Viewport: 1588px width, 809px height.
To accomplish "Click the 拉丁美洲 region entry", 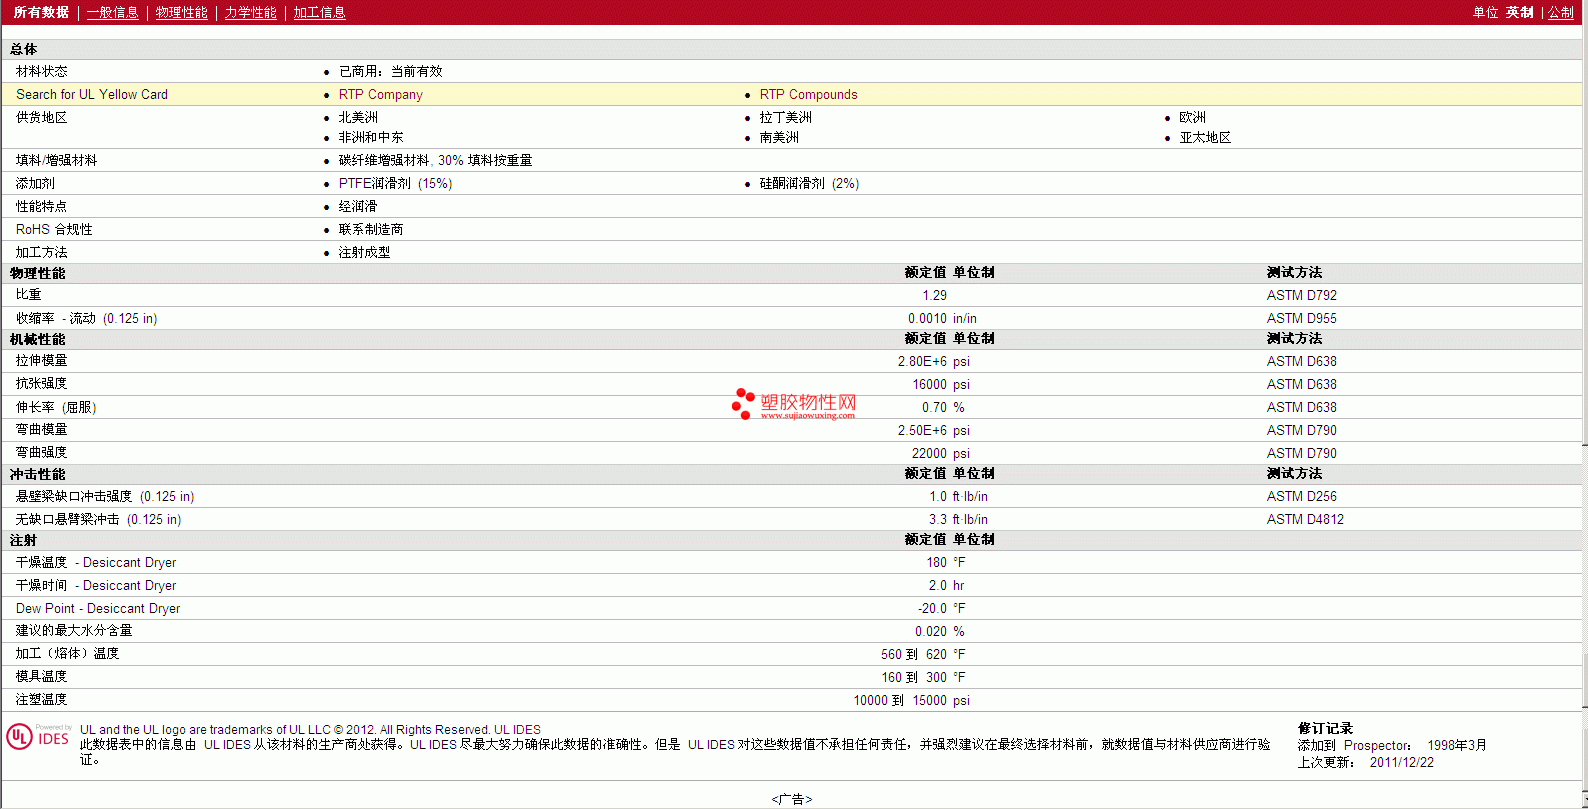I will (785, 117).
